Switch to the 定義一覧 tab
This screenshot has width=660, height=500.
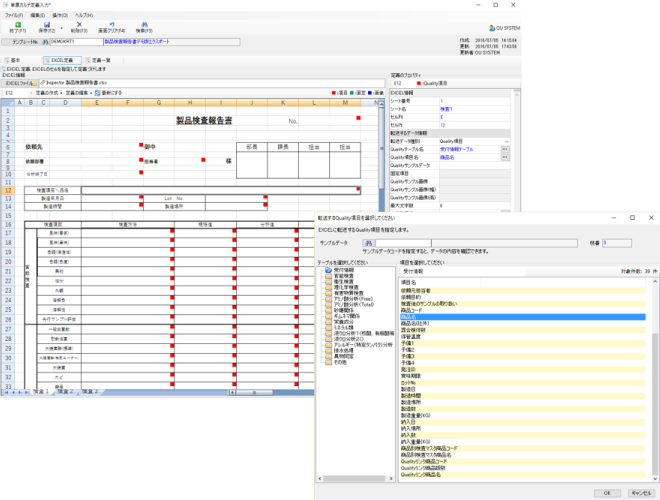[98, 60]
